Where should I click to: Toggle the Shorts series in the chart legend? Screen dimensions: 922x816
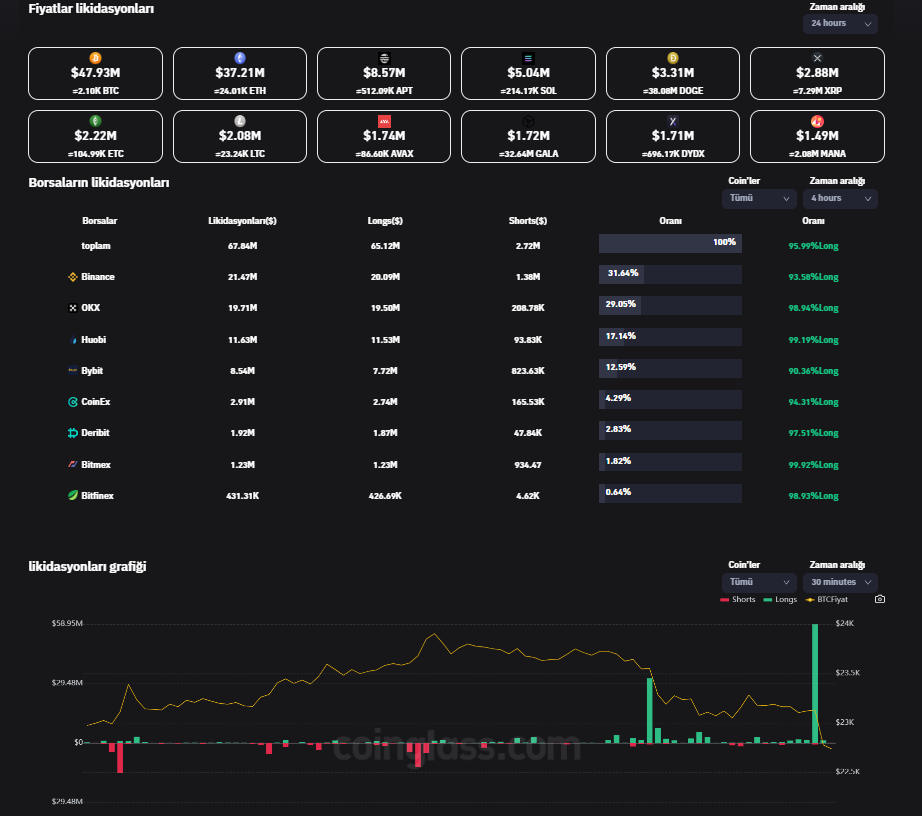[737, 600]
